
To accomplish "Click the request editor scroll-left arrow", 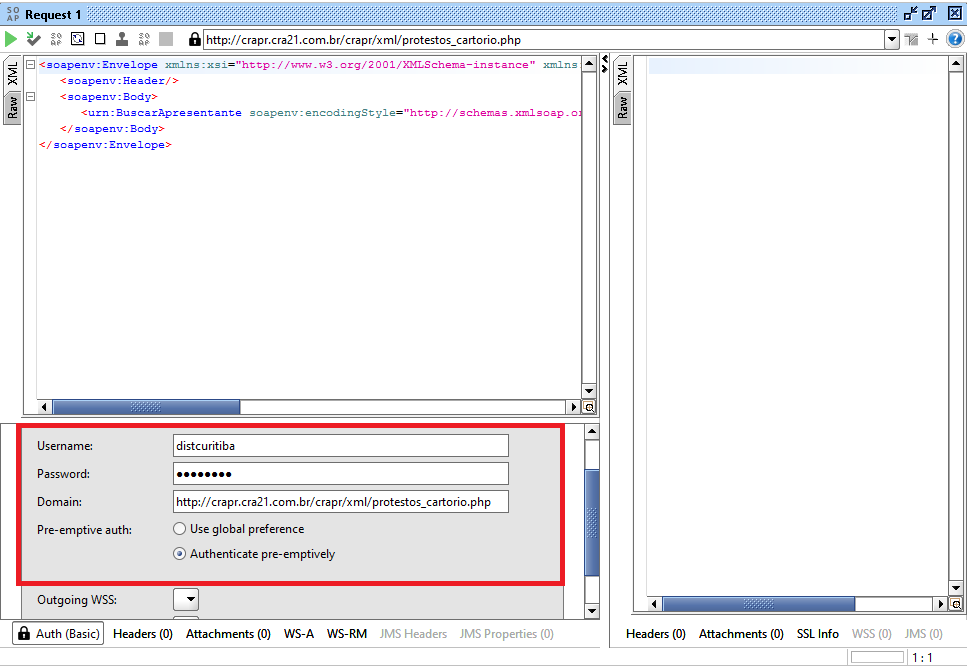I will click(44, 407).
